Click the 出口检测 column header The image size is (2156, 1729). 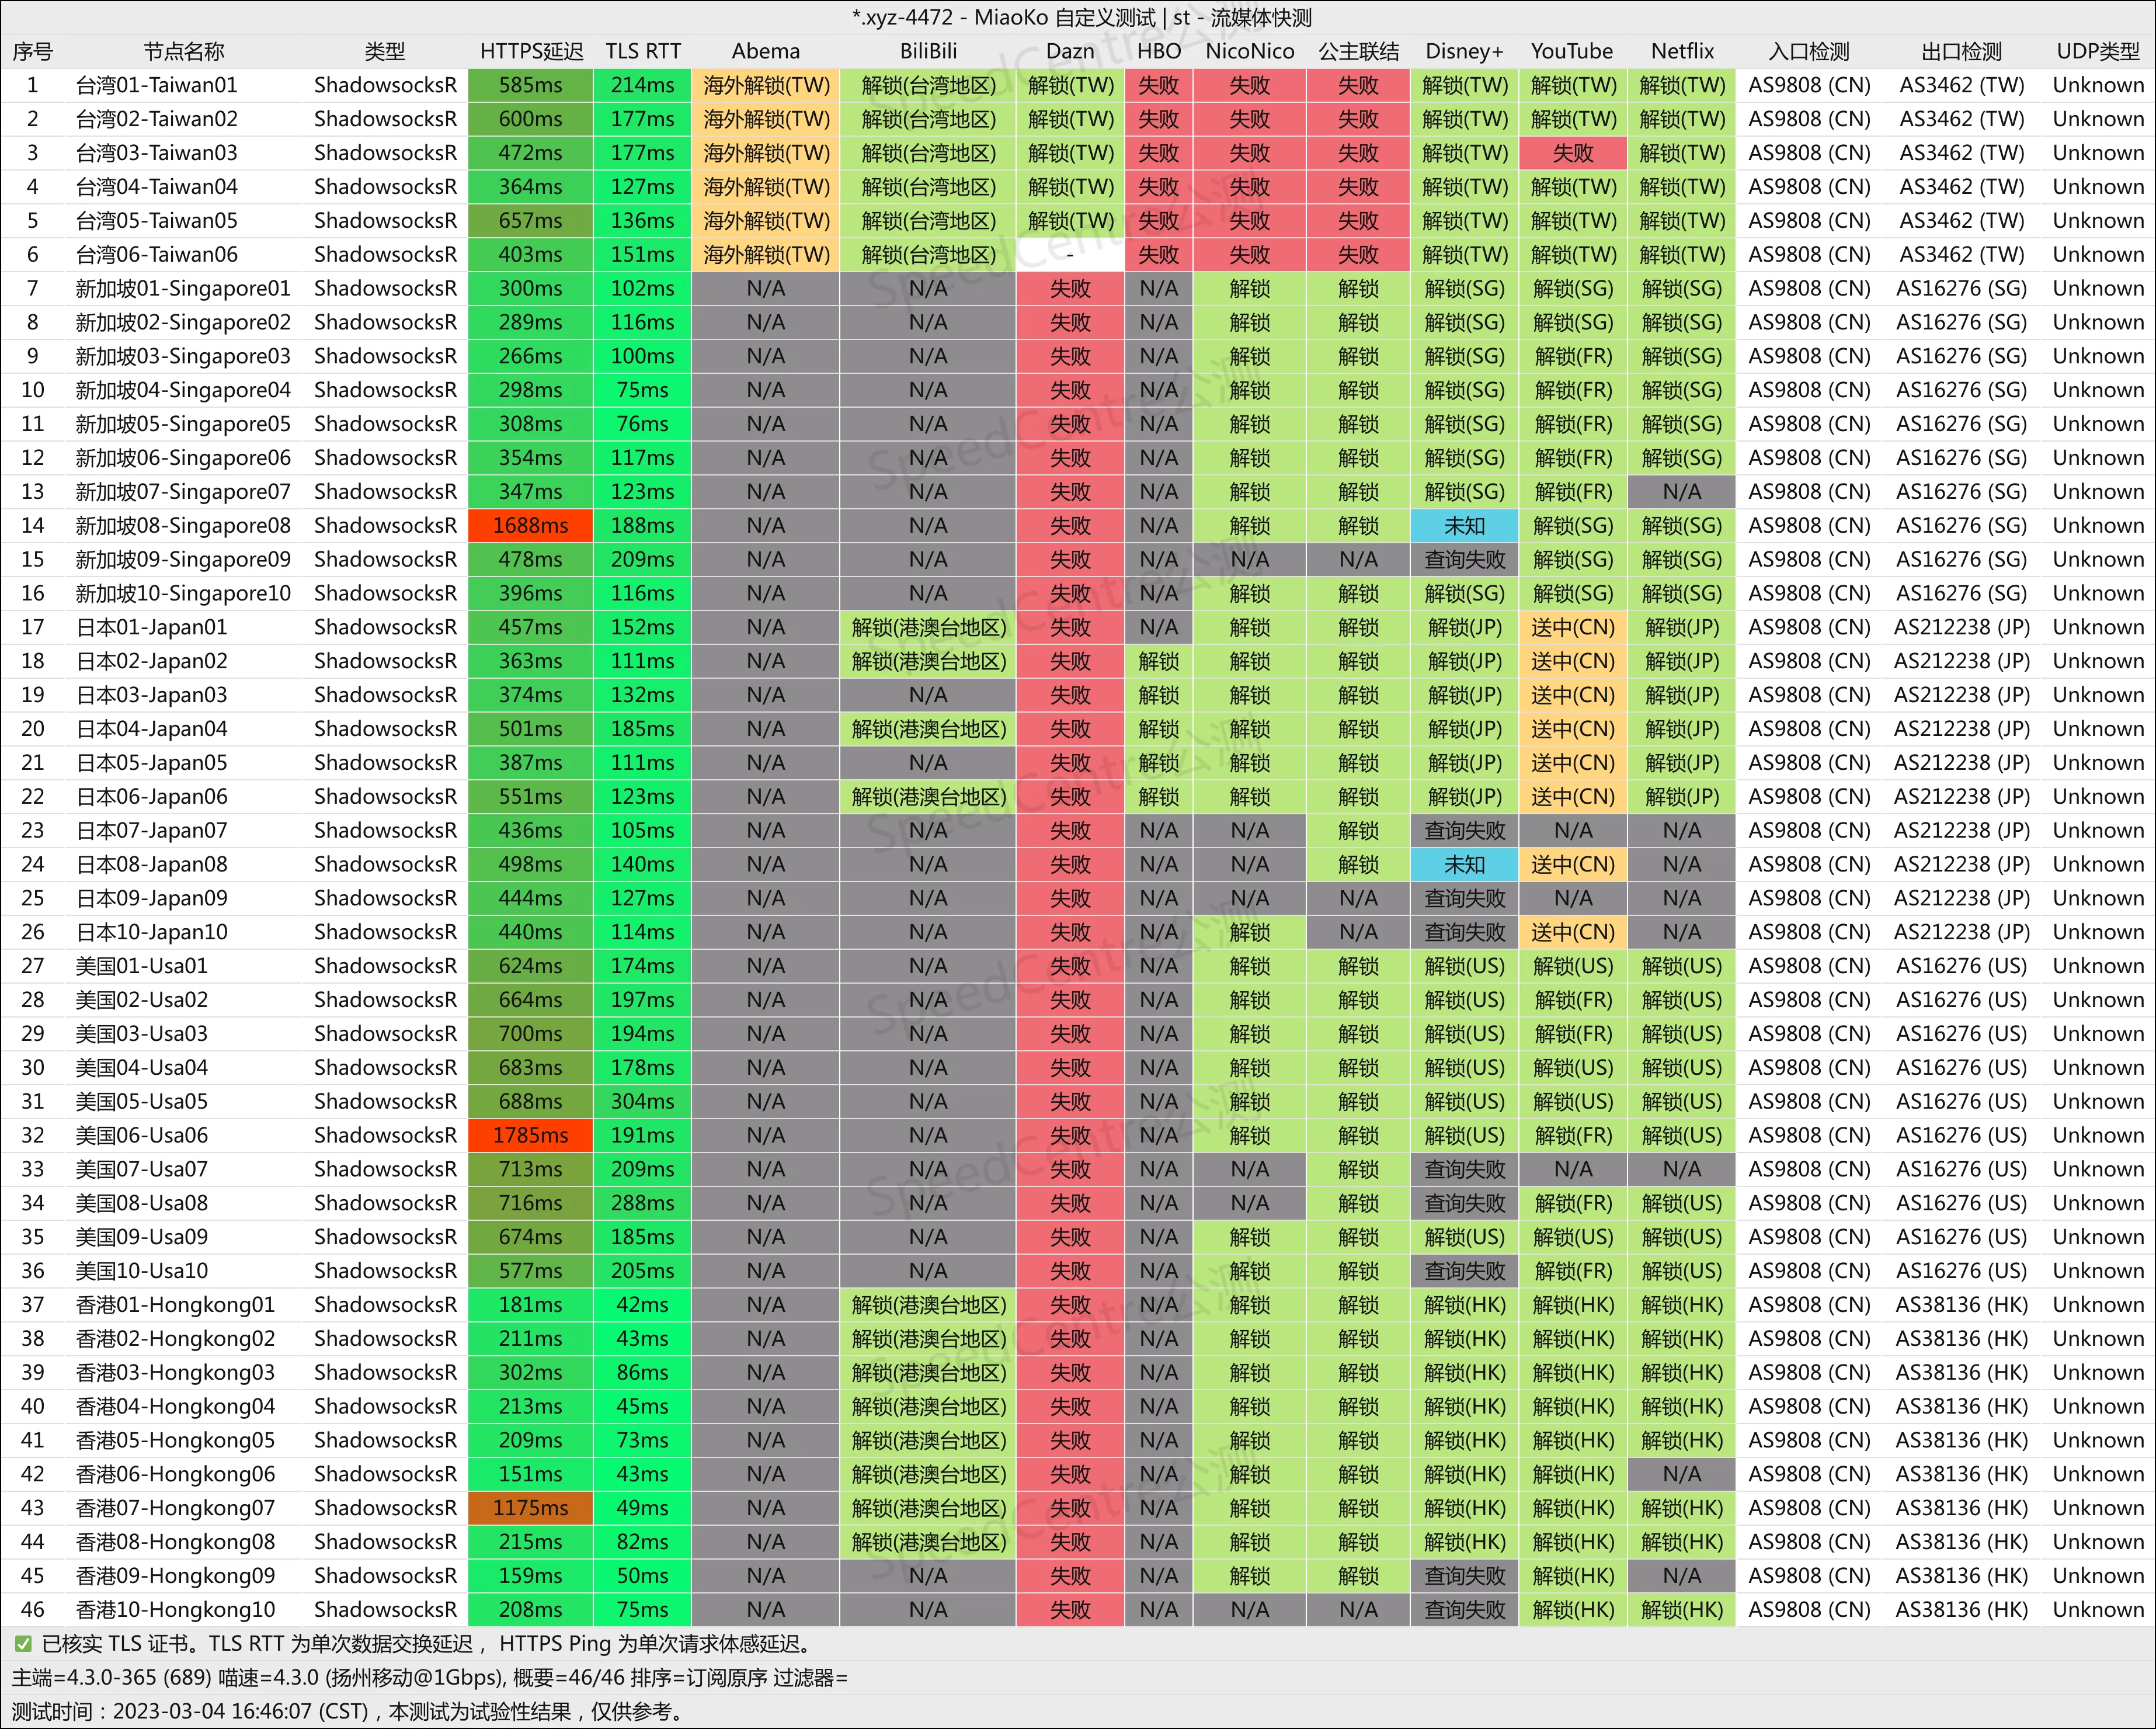click(1961, 51)
